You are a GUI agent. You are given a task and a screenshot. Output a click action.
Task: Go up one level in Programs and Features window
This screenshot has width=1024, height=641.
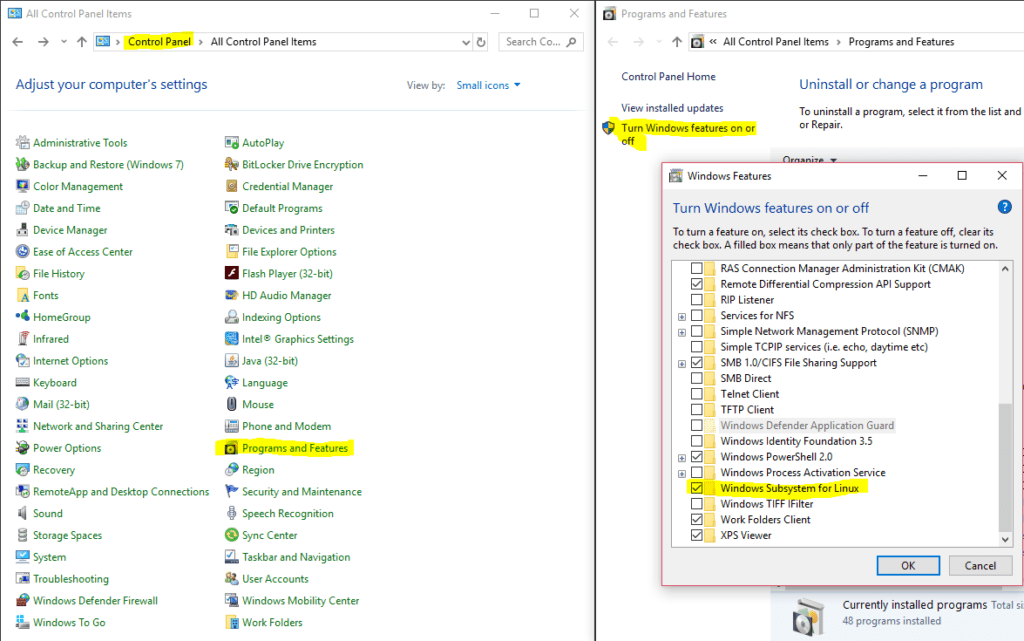[677, 42]
